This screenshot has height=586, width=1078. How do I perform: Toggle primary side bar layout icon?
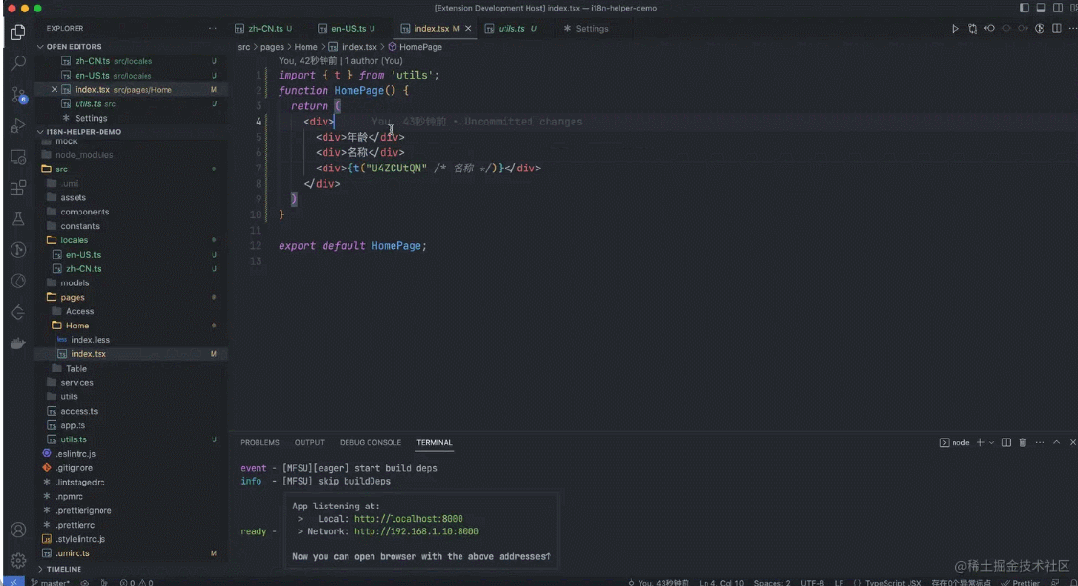coord(1024,8)
